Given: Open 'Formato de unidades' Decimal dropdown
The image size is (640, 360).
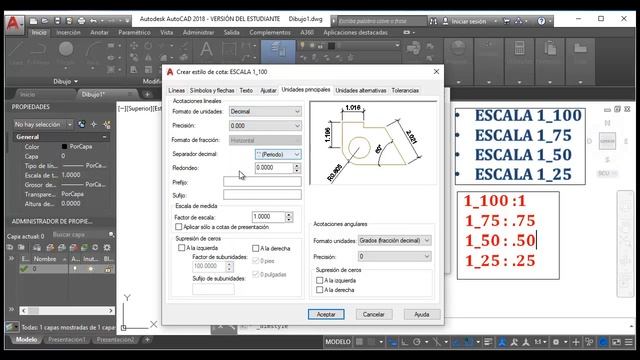Looking at the screenshot, I should point(265,111).
